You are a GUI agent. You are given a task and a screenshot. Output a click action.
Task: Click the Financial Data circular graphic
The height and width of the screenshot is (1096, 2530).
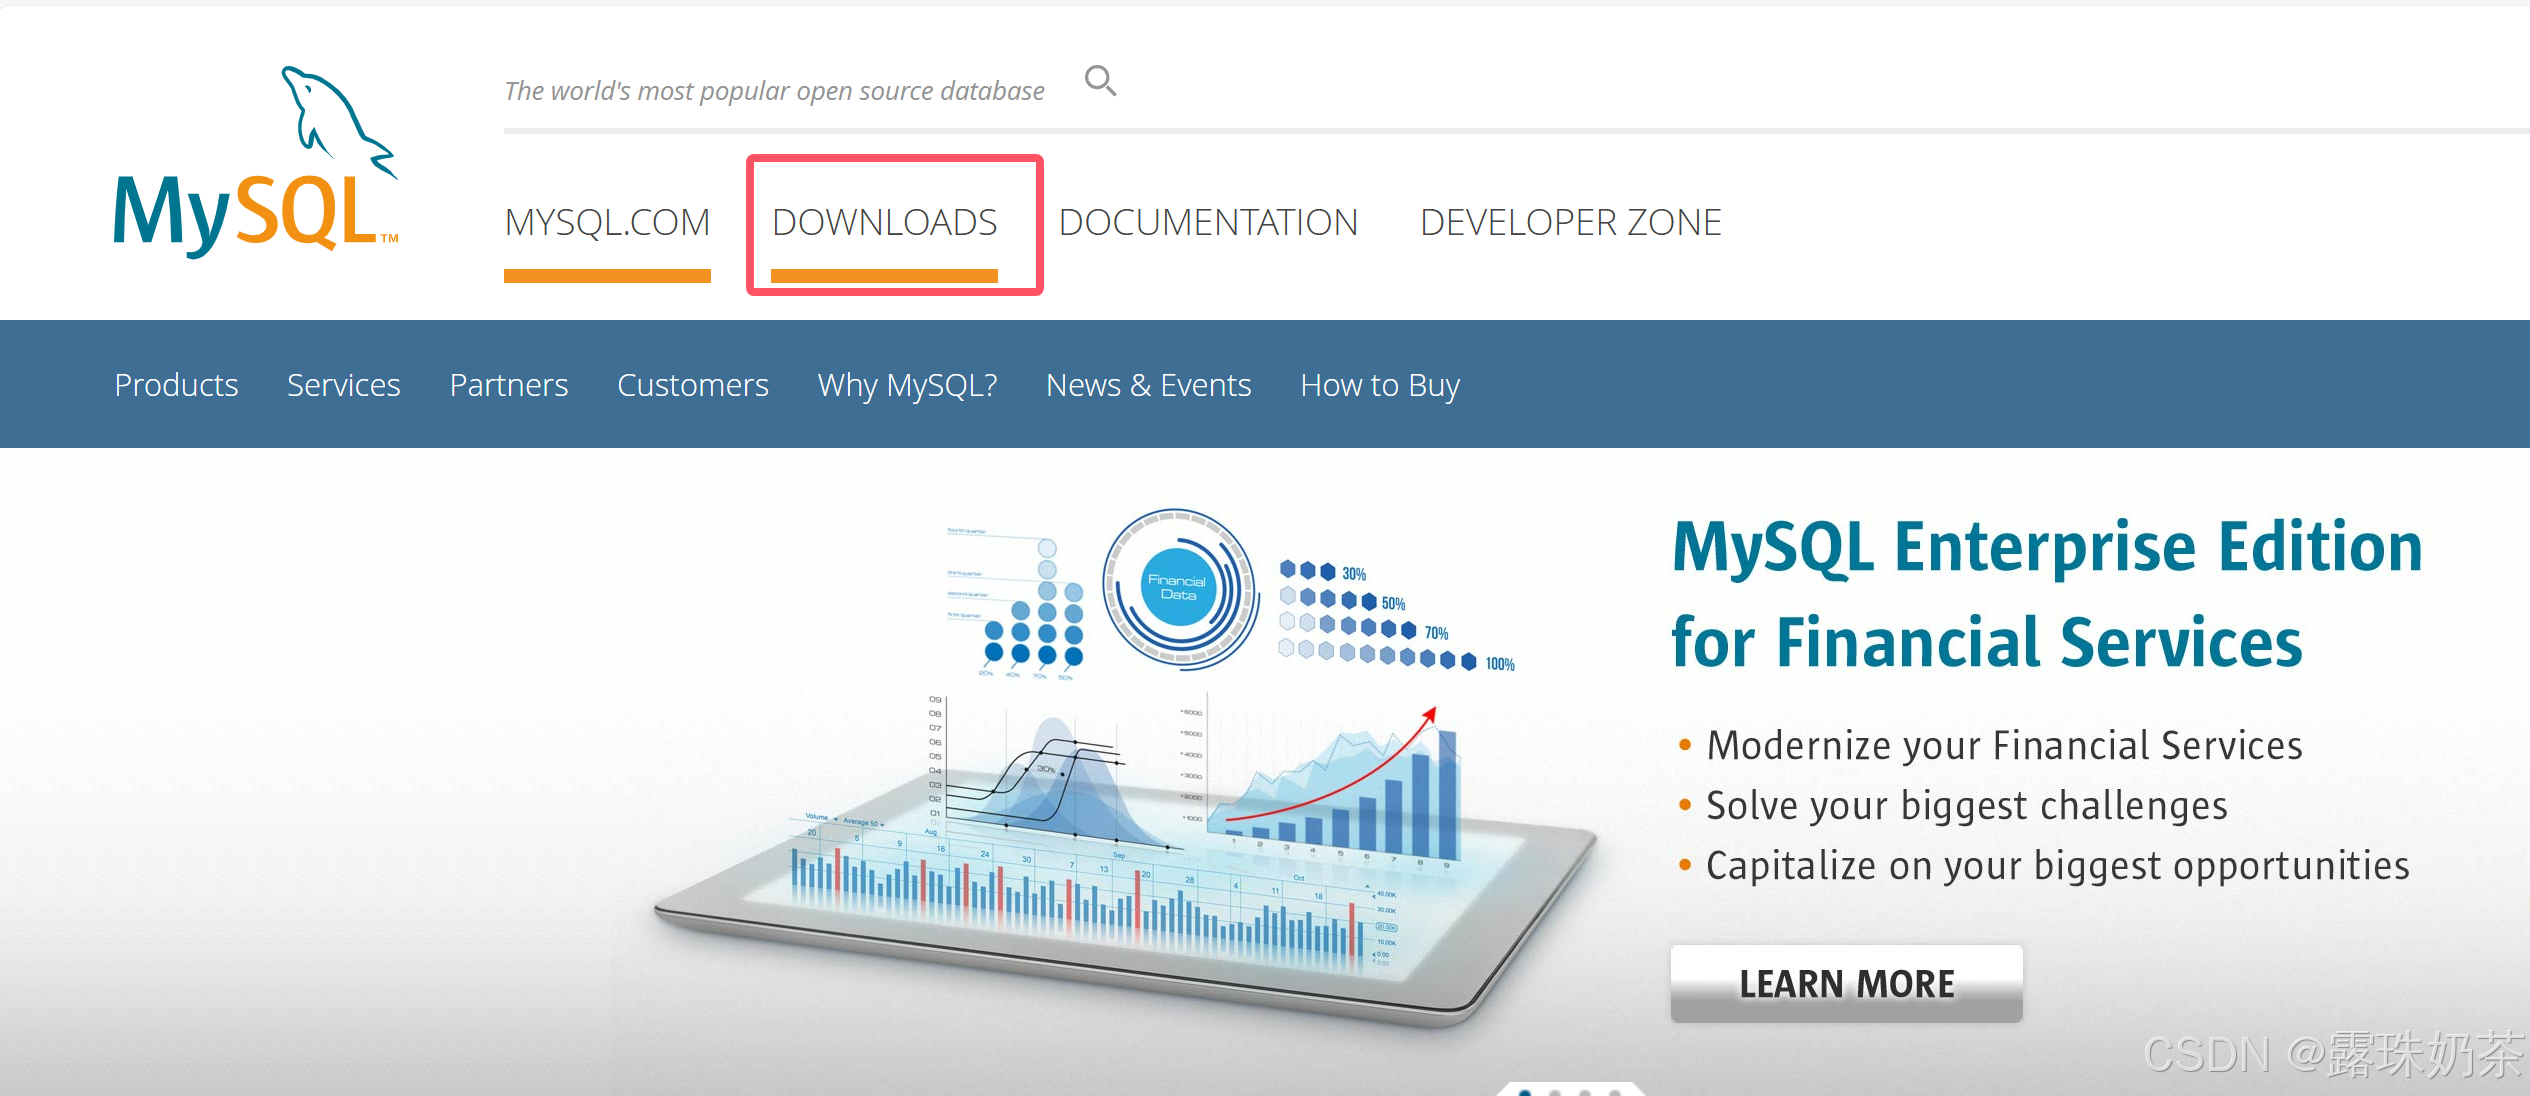pos(1178,588)
